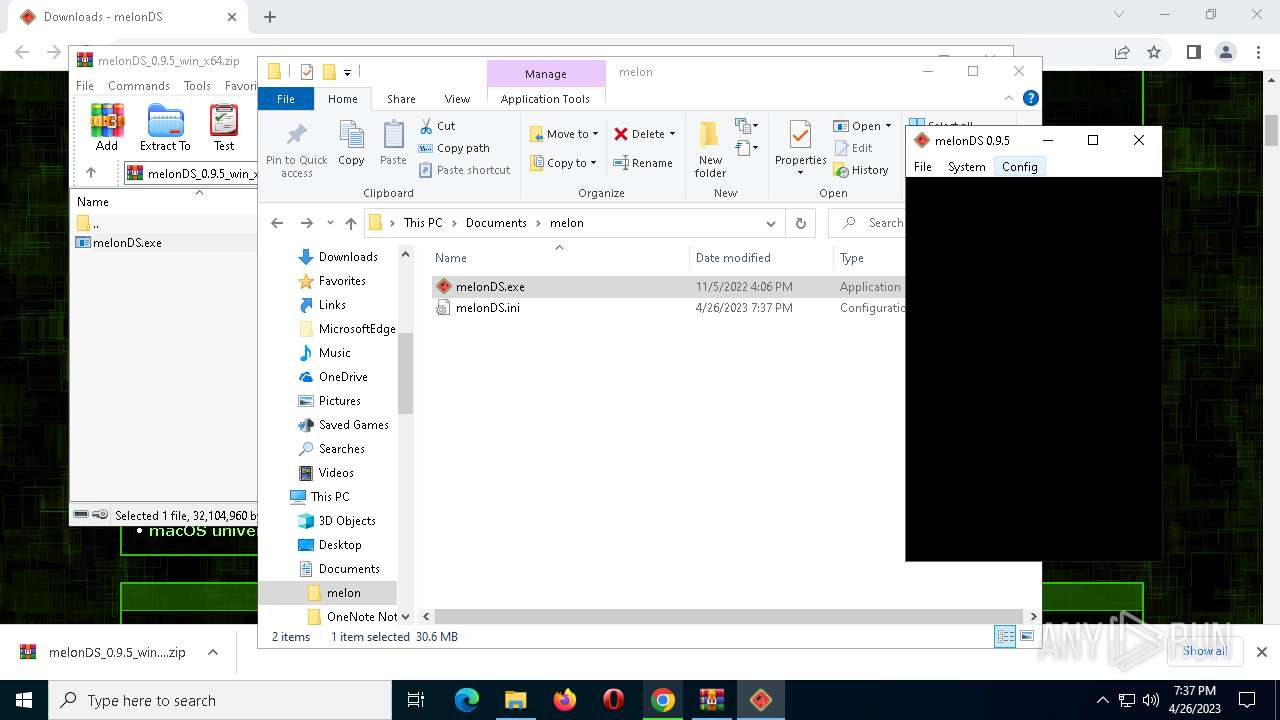Click Cut in the Clipboard group
This screenshot has width=1280, height=720.
pos(437,126)
